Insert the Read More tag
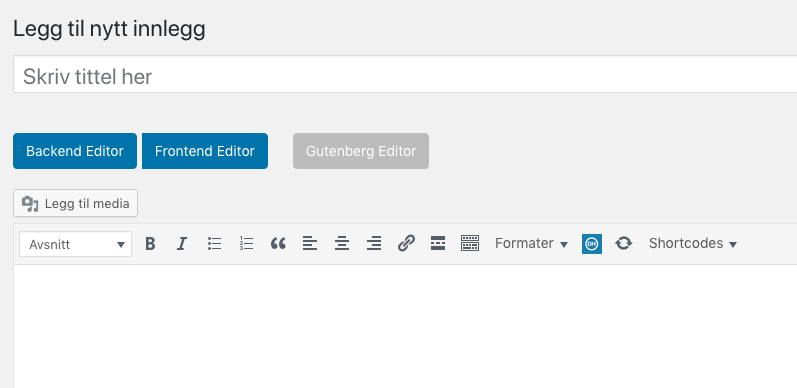 tap(438, 244)
